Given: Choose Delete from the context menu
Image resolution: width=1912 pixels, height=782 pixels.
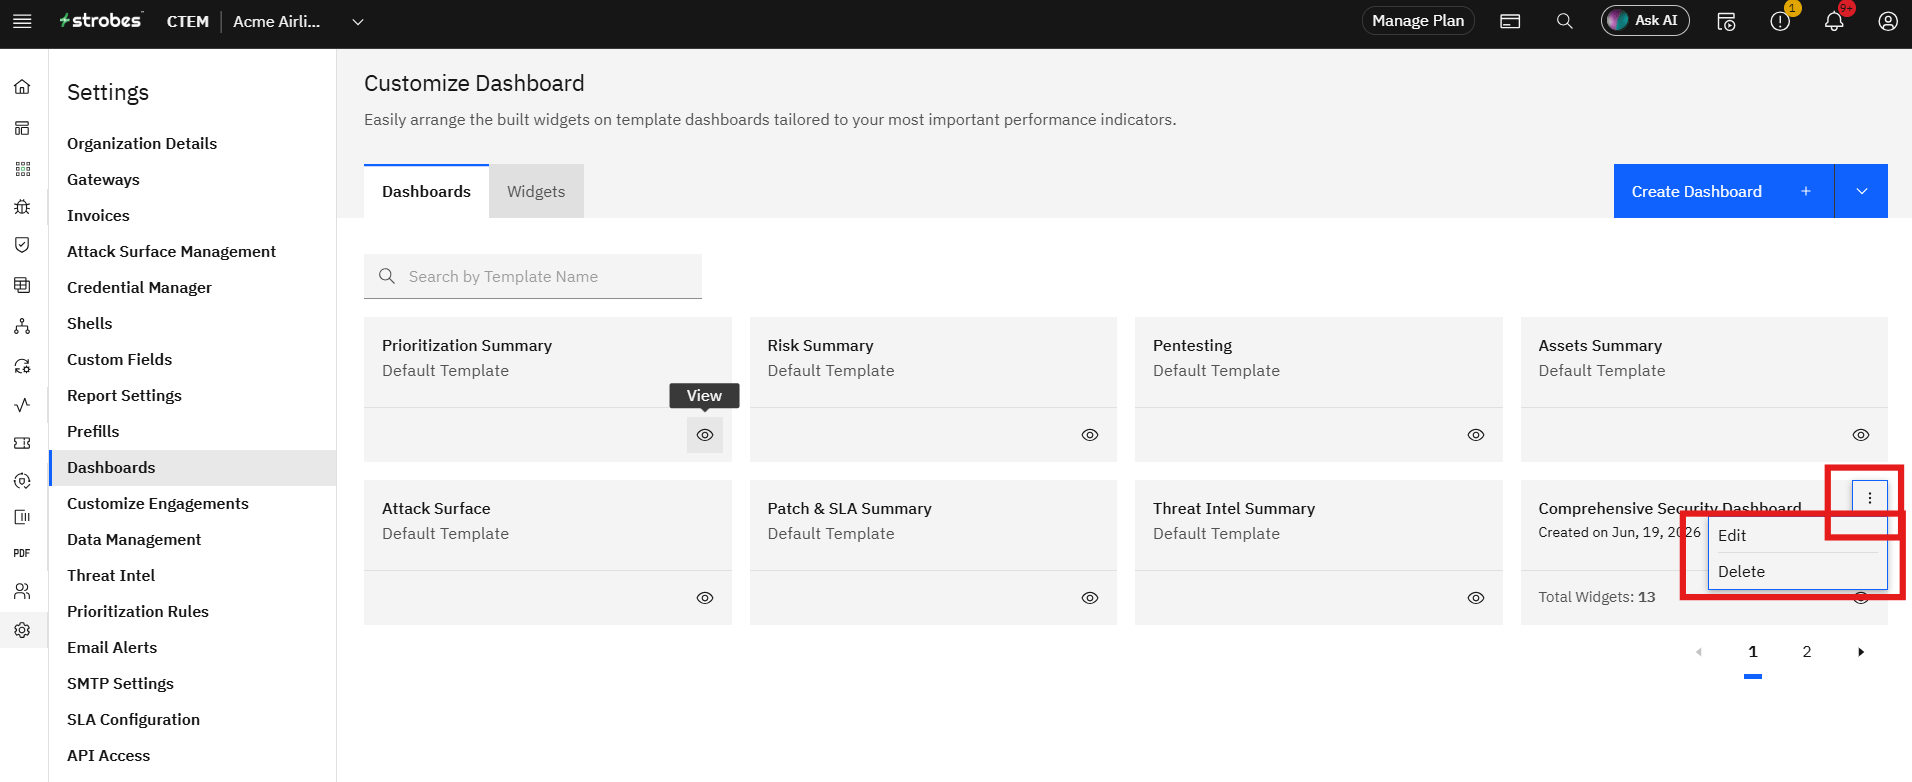Looking at the screenshot, I should tap(1798, 572).
